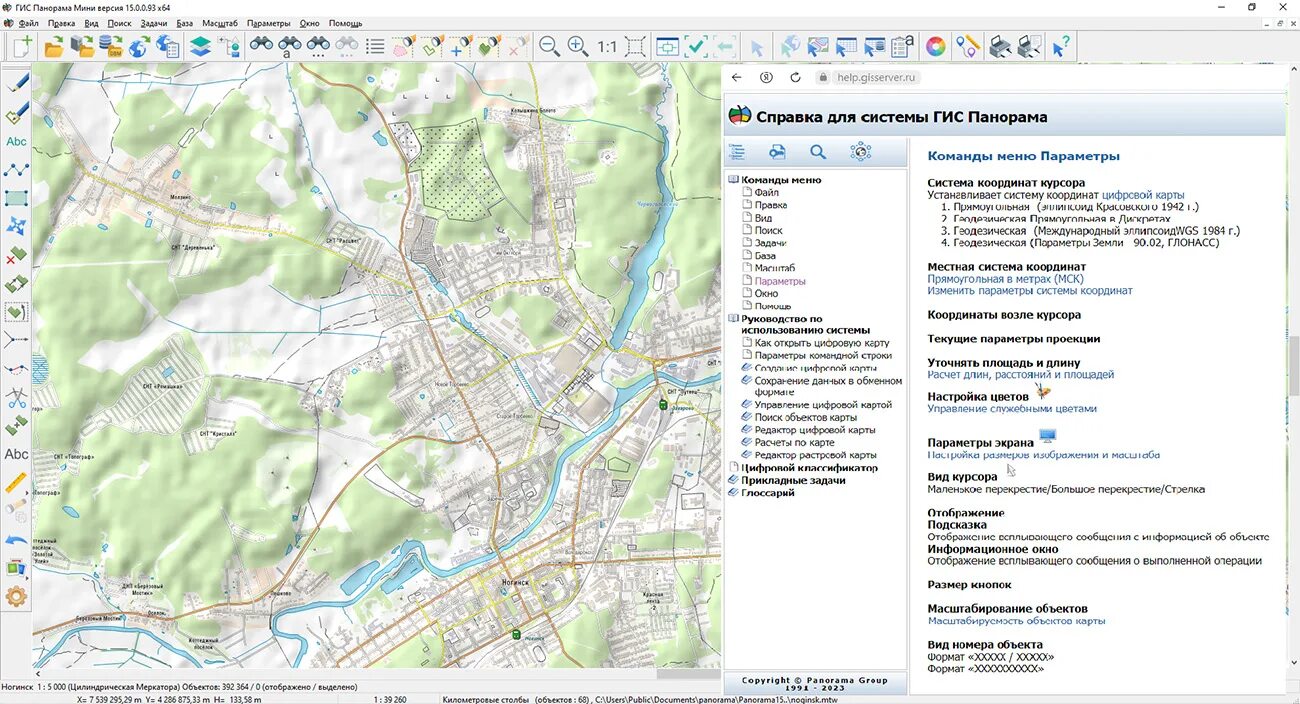Open the object list icon
The width and height of the screenshot is (1300, 704).
(x=376, y=46)
